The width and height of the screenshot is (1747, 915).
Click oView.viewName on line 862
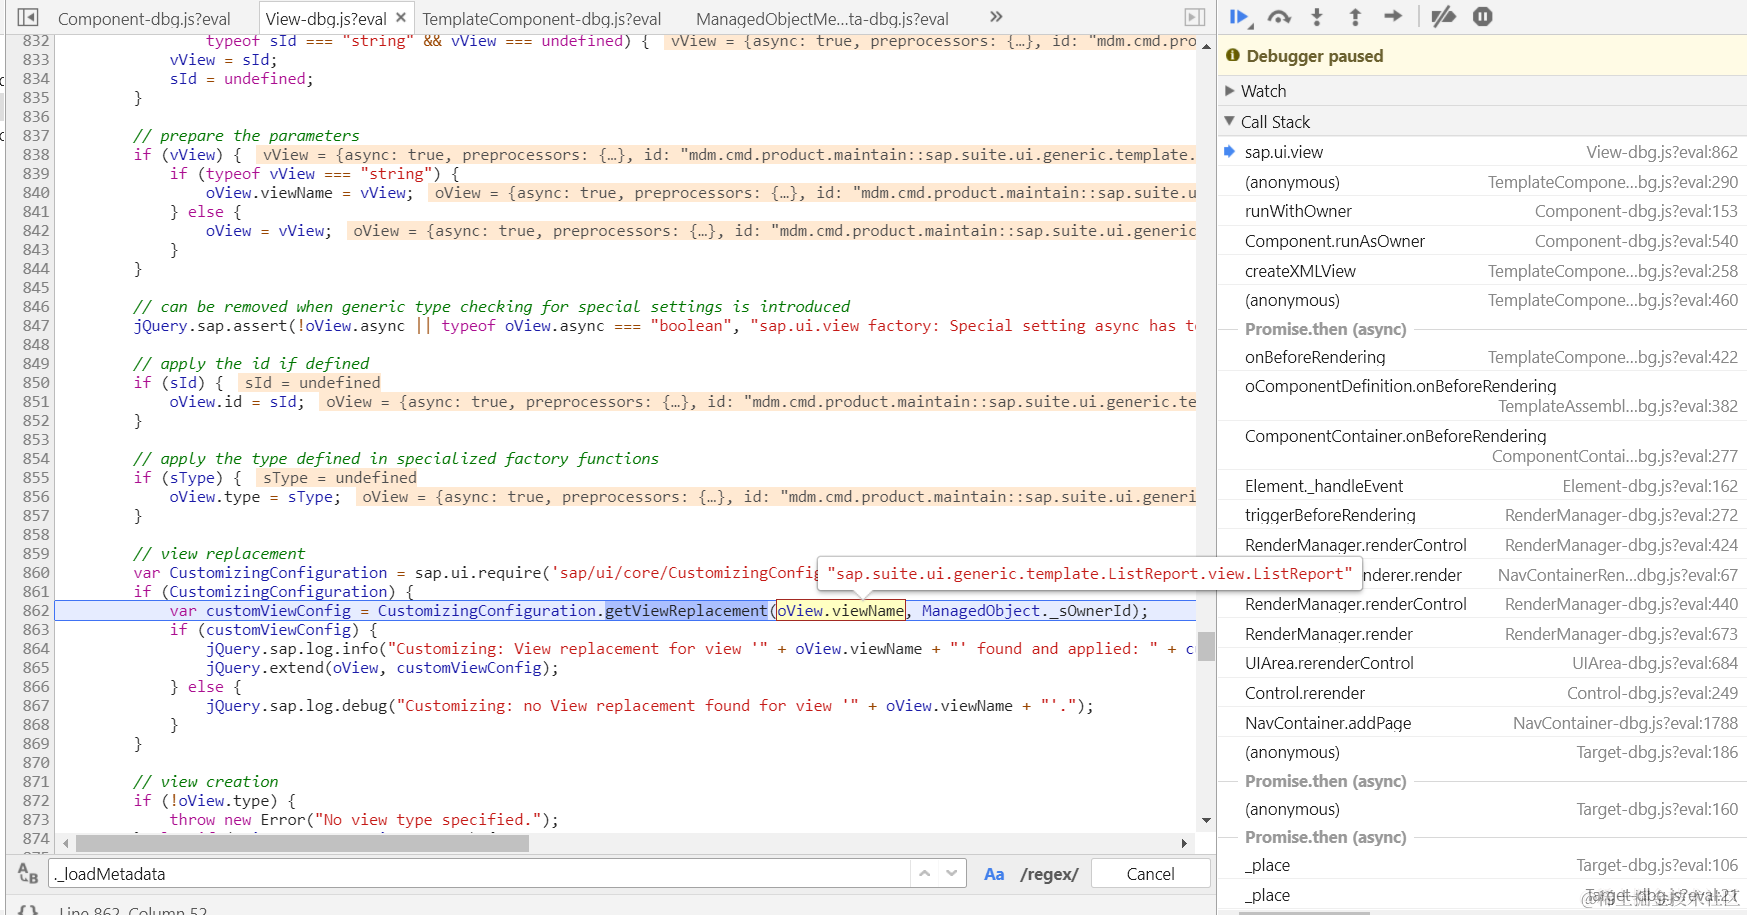click(841, 611)
